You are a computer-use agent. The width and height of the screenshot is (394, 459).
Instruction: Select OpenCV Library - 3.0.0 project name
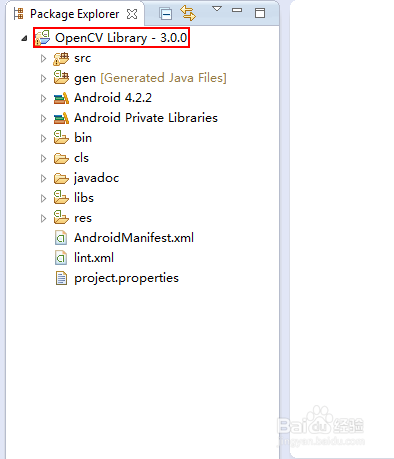click(121, 38)
